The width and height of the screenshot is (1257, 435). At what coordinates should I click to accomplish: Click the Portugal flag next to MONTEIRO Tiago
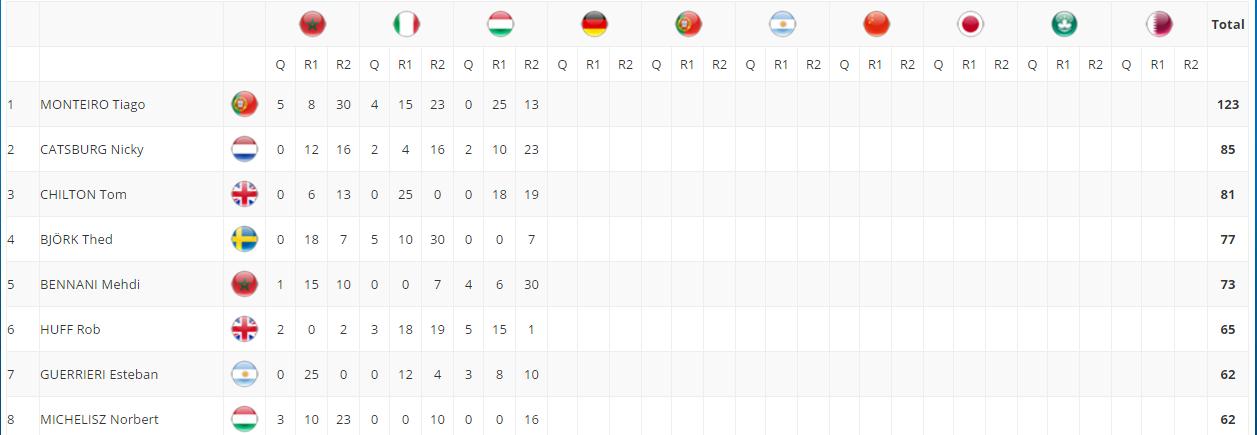(244, 104)
